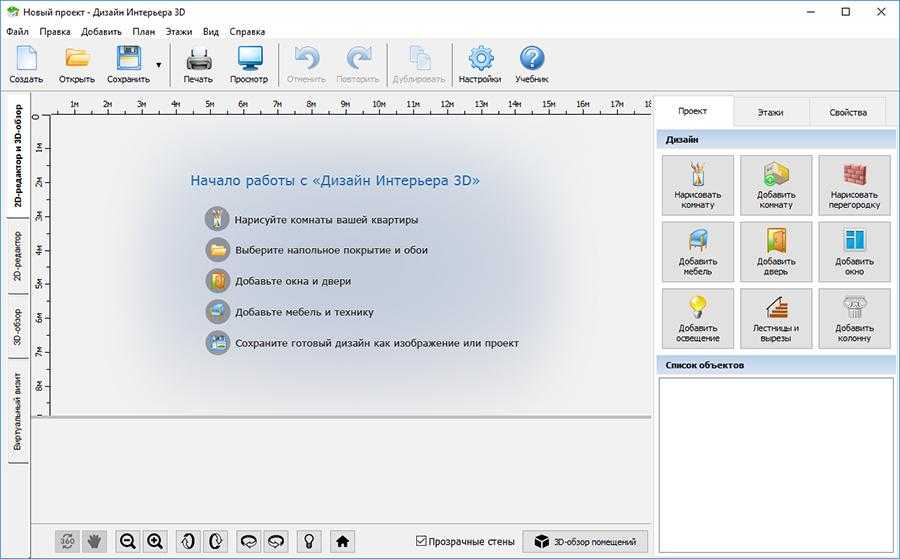Toggle lighting with the bottom bulb button
This screenshot has height=559, width=900.
[311, 541]
